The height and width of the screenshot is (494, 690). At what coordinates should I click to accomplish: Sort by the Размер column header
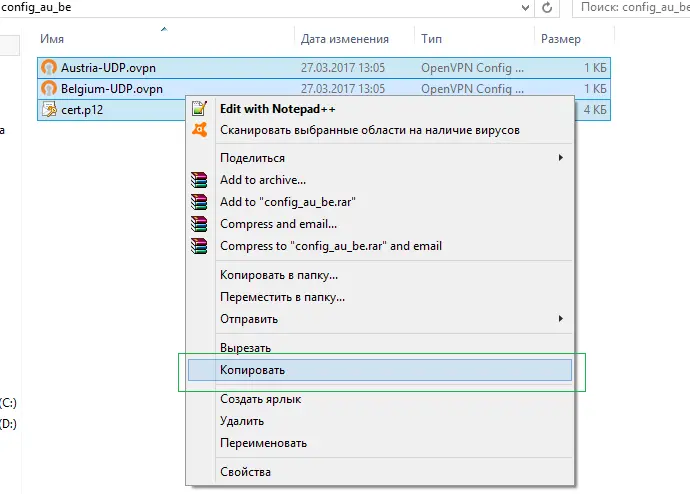pos(561,39)
